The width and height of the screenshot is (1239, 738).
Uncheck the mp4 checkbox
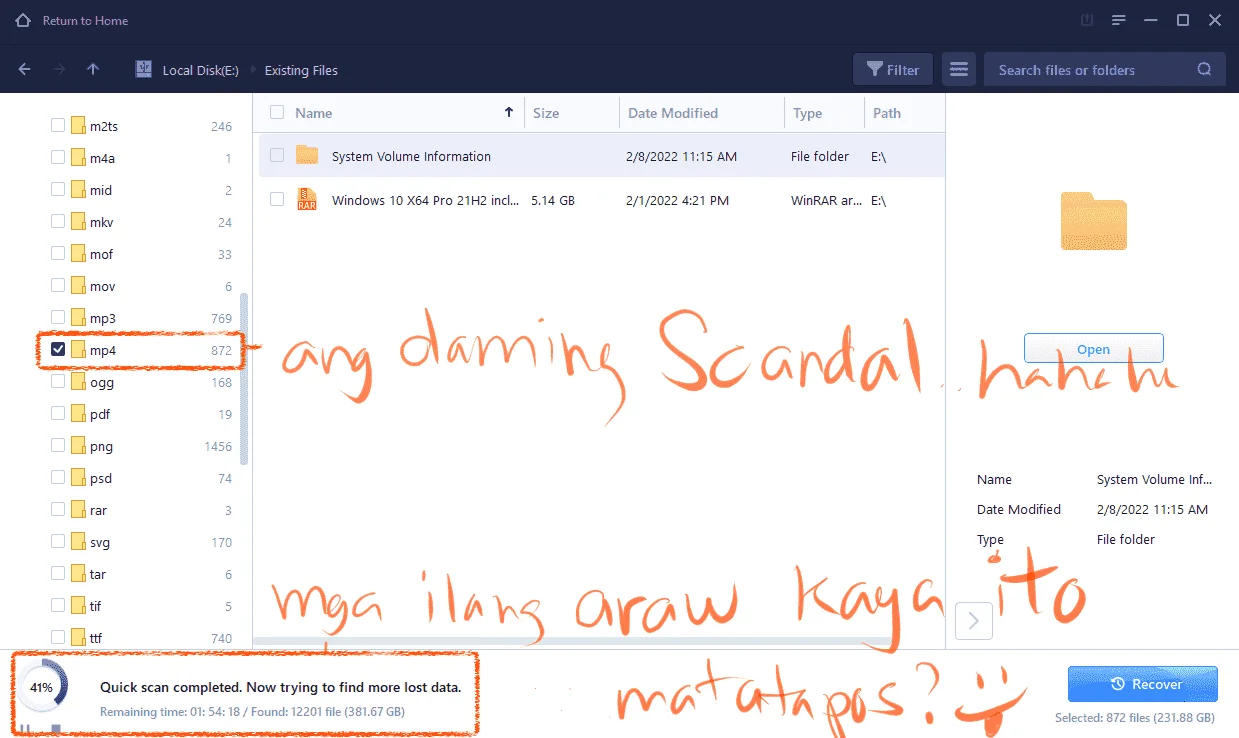coord(58,350)
